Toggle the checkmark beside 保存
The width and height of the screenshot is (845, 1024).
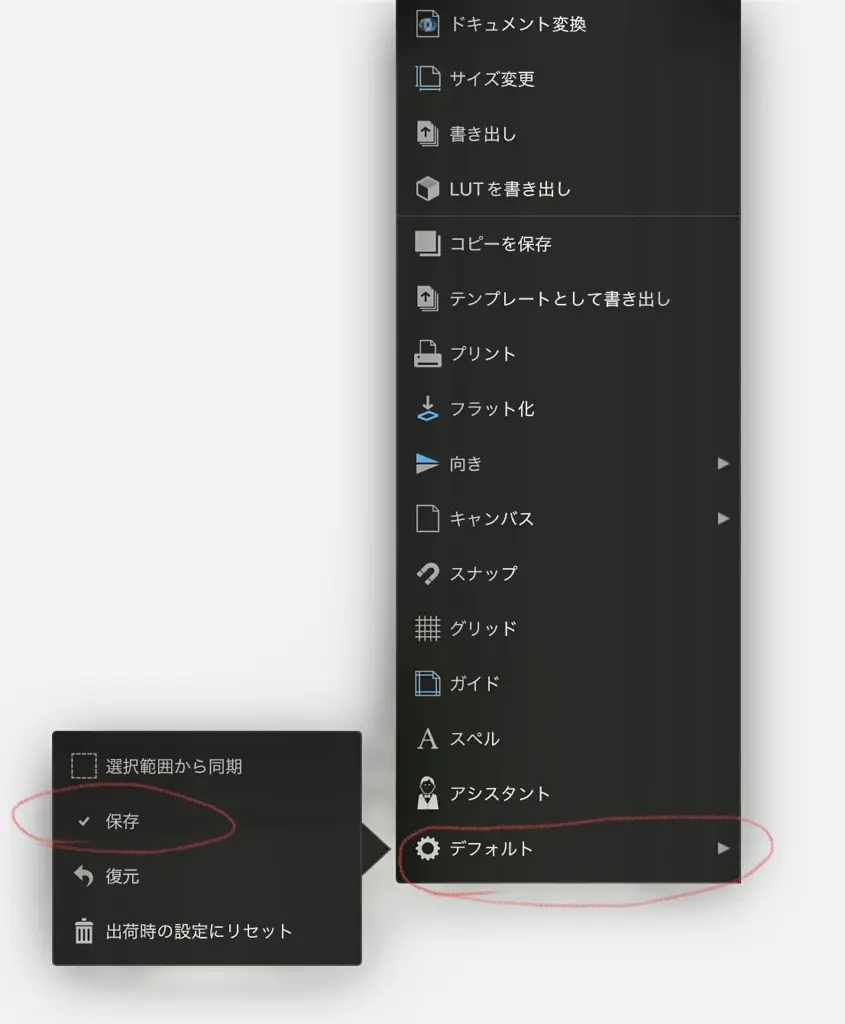84,821
